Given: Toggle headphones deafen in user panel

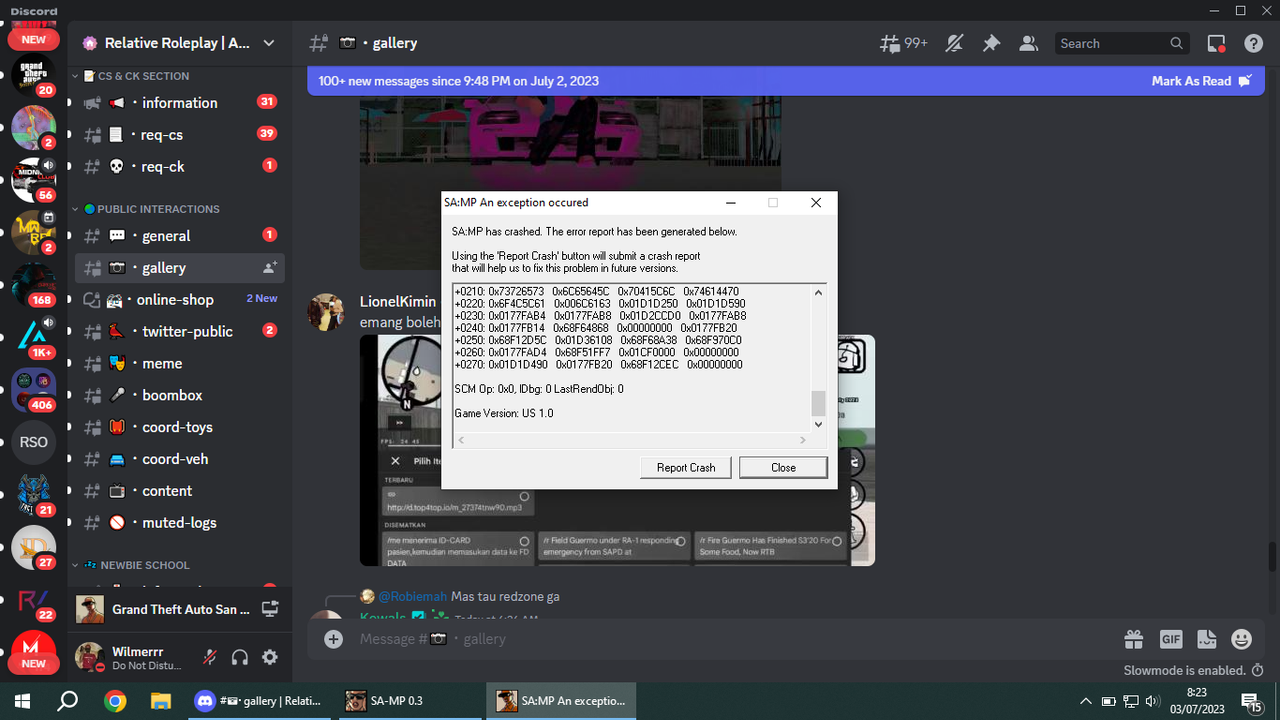Looking at the screenshot, I should click(x=240, y=657).
